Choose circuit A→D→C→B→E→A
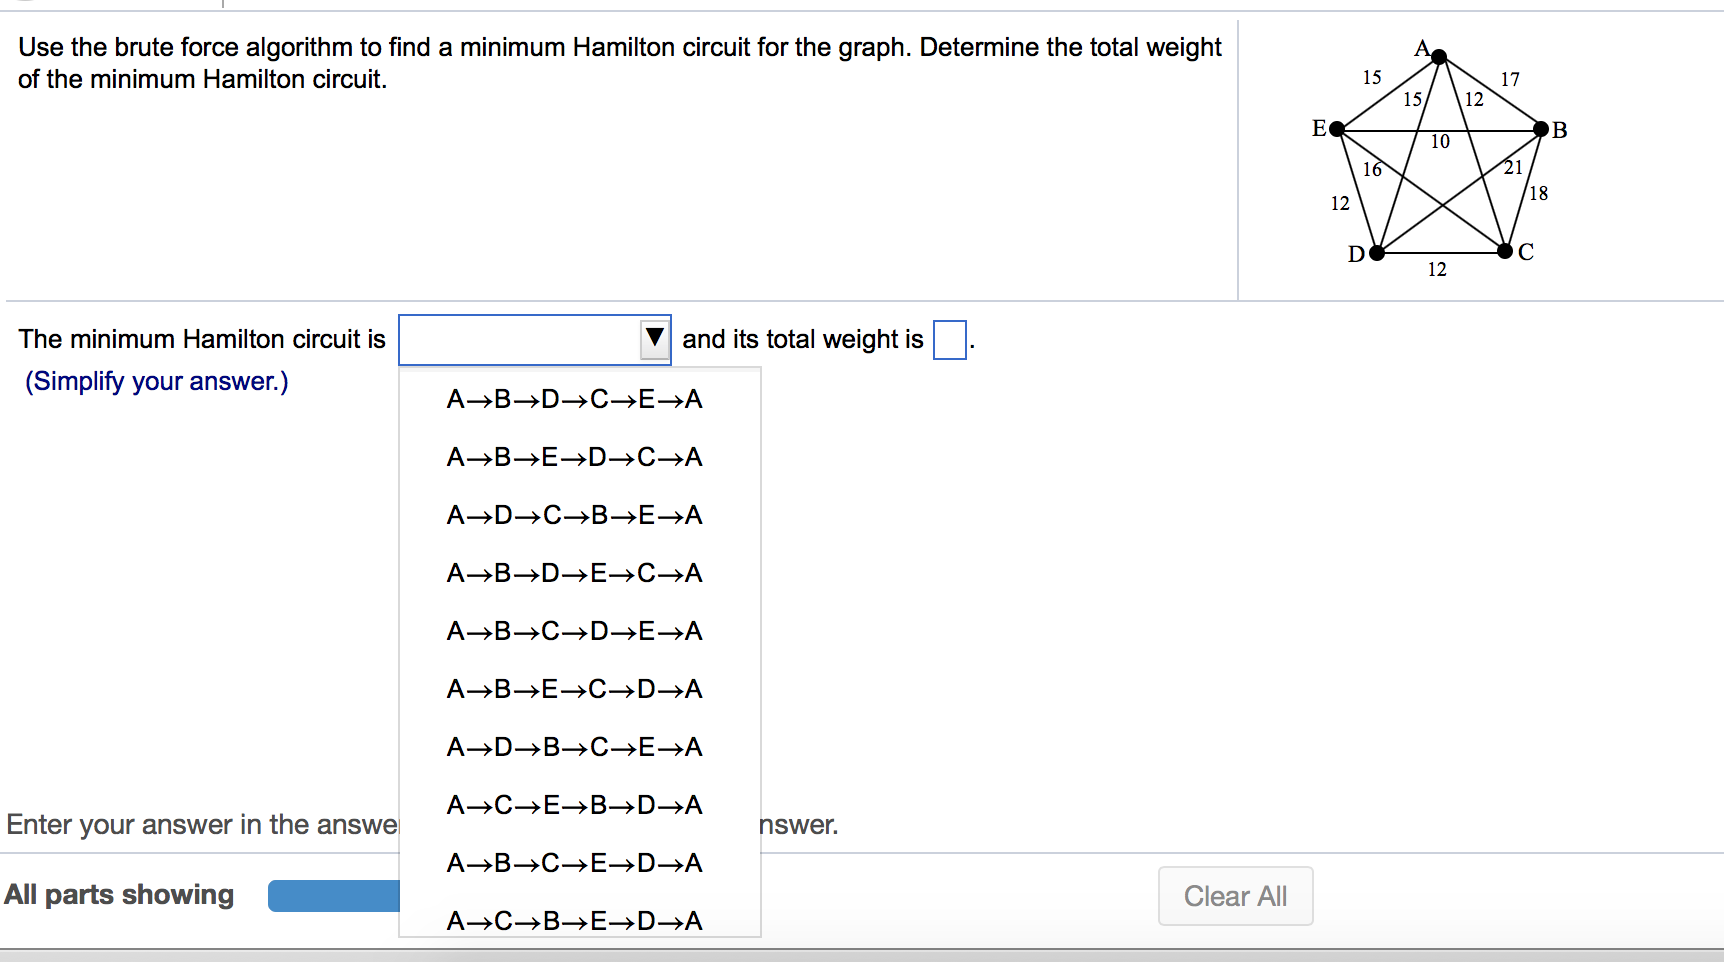The height and width of the screenshot is (962, 1724). pyautogui.click(x=575, y=515)
